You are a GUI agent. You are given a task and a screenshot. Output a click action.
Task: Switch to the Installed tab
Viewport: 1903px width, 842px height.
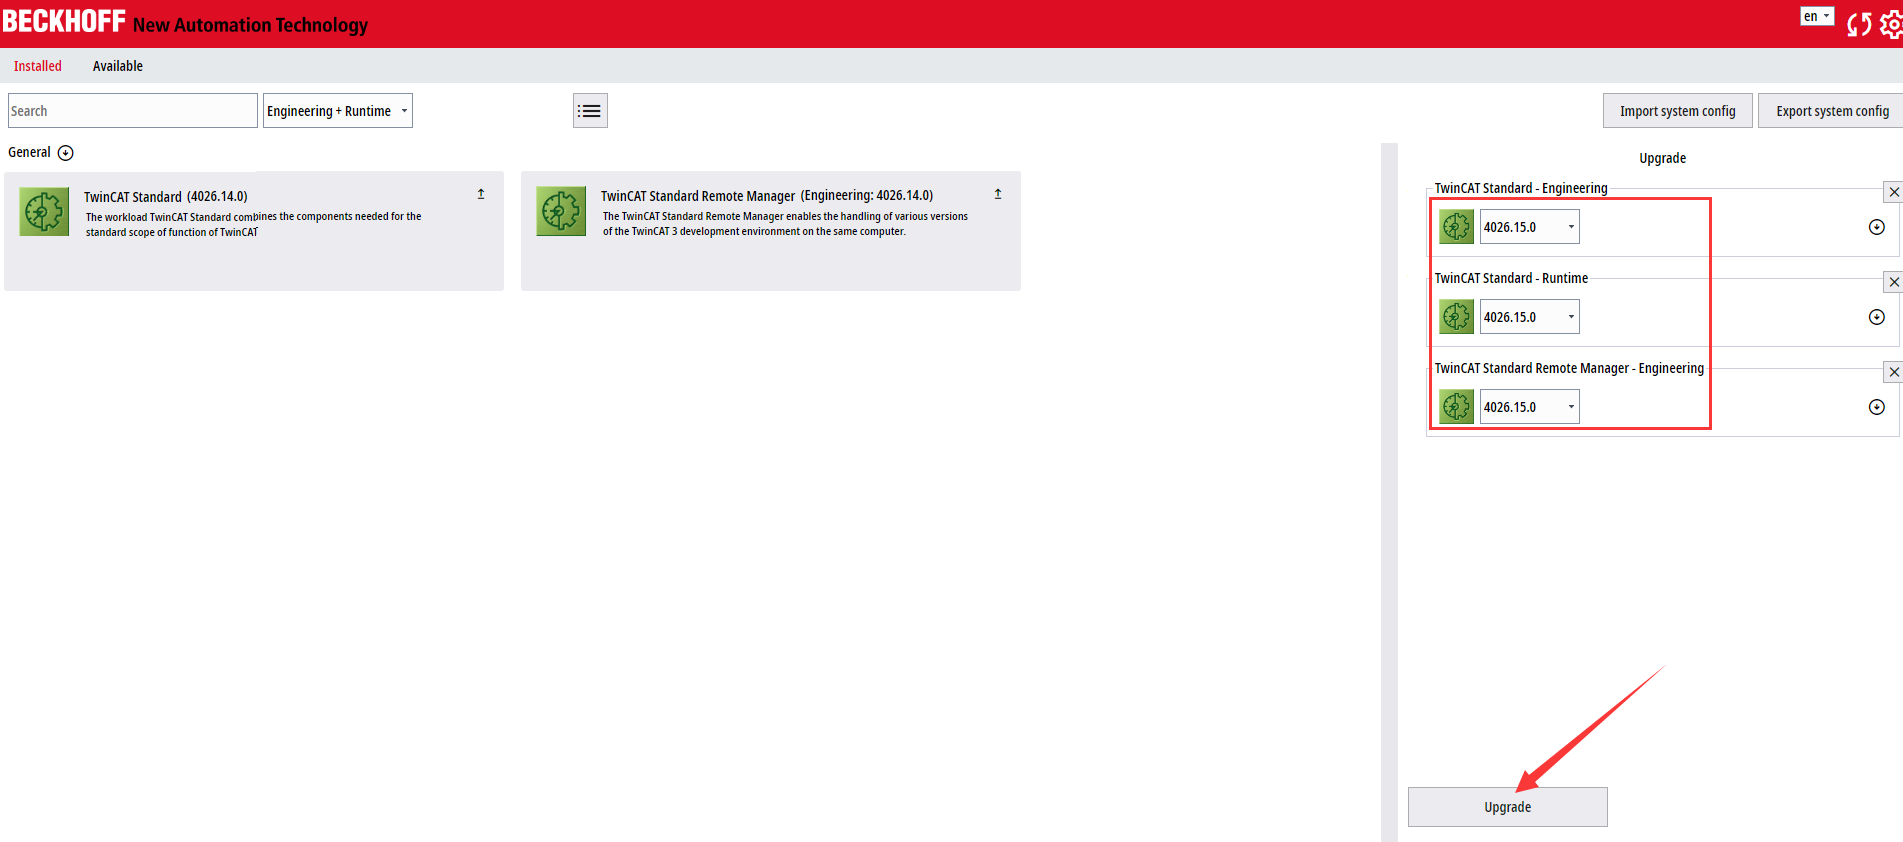38,66
